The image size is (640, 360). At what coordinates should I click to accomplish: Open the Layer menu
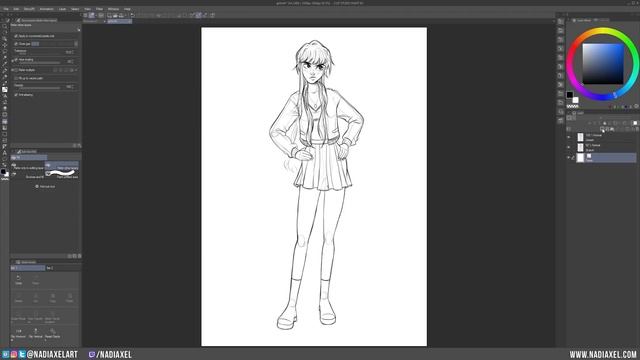click(62, 9)
